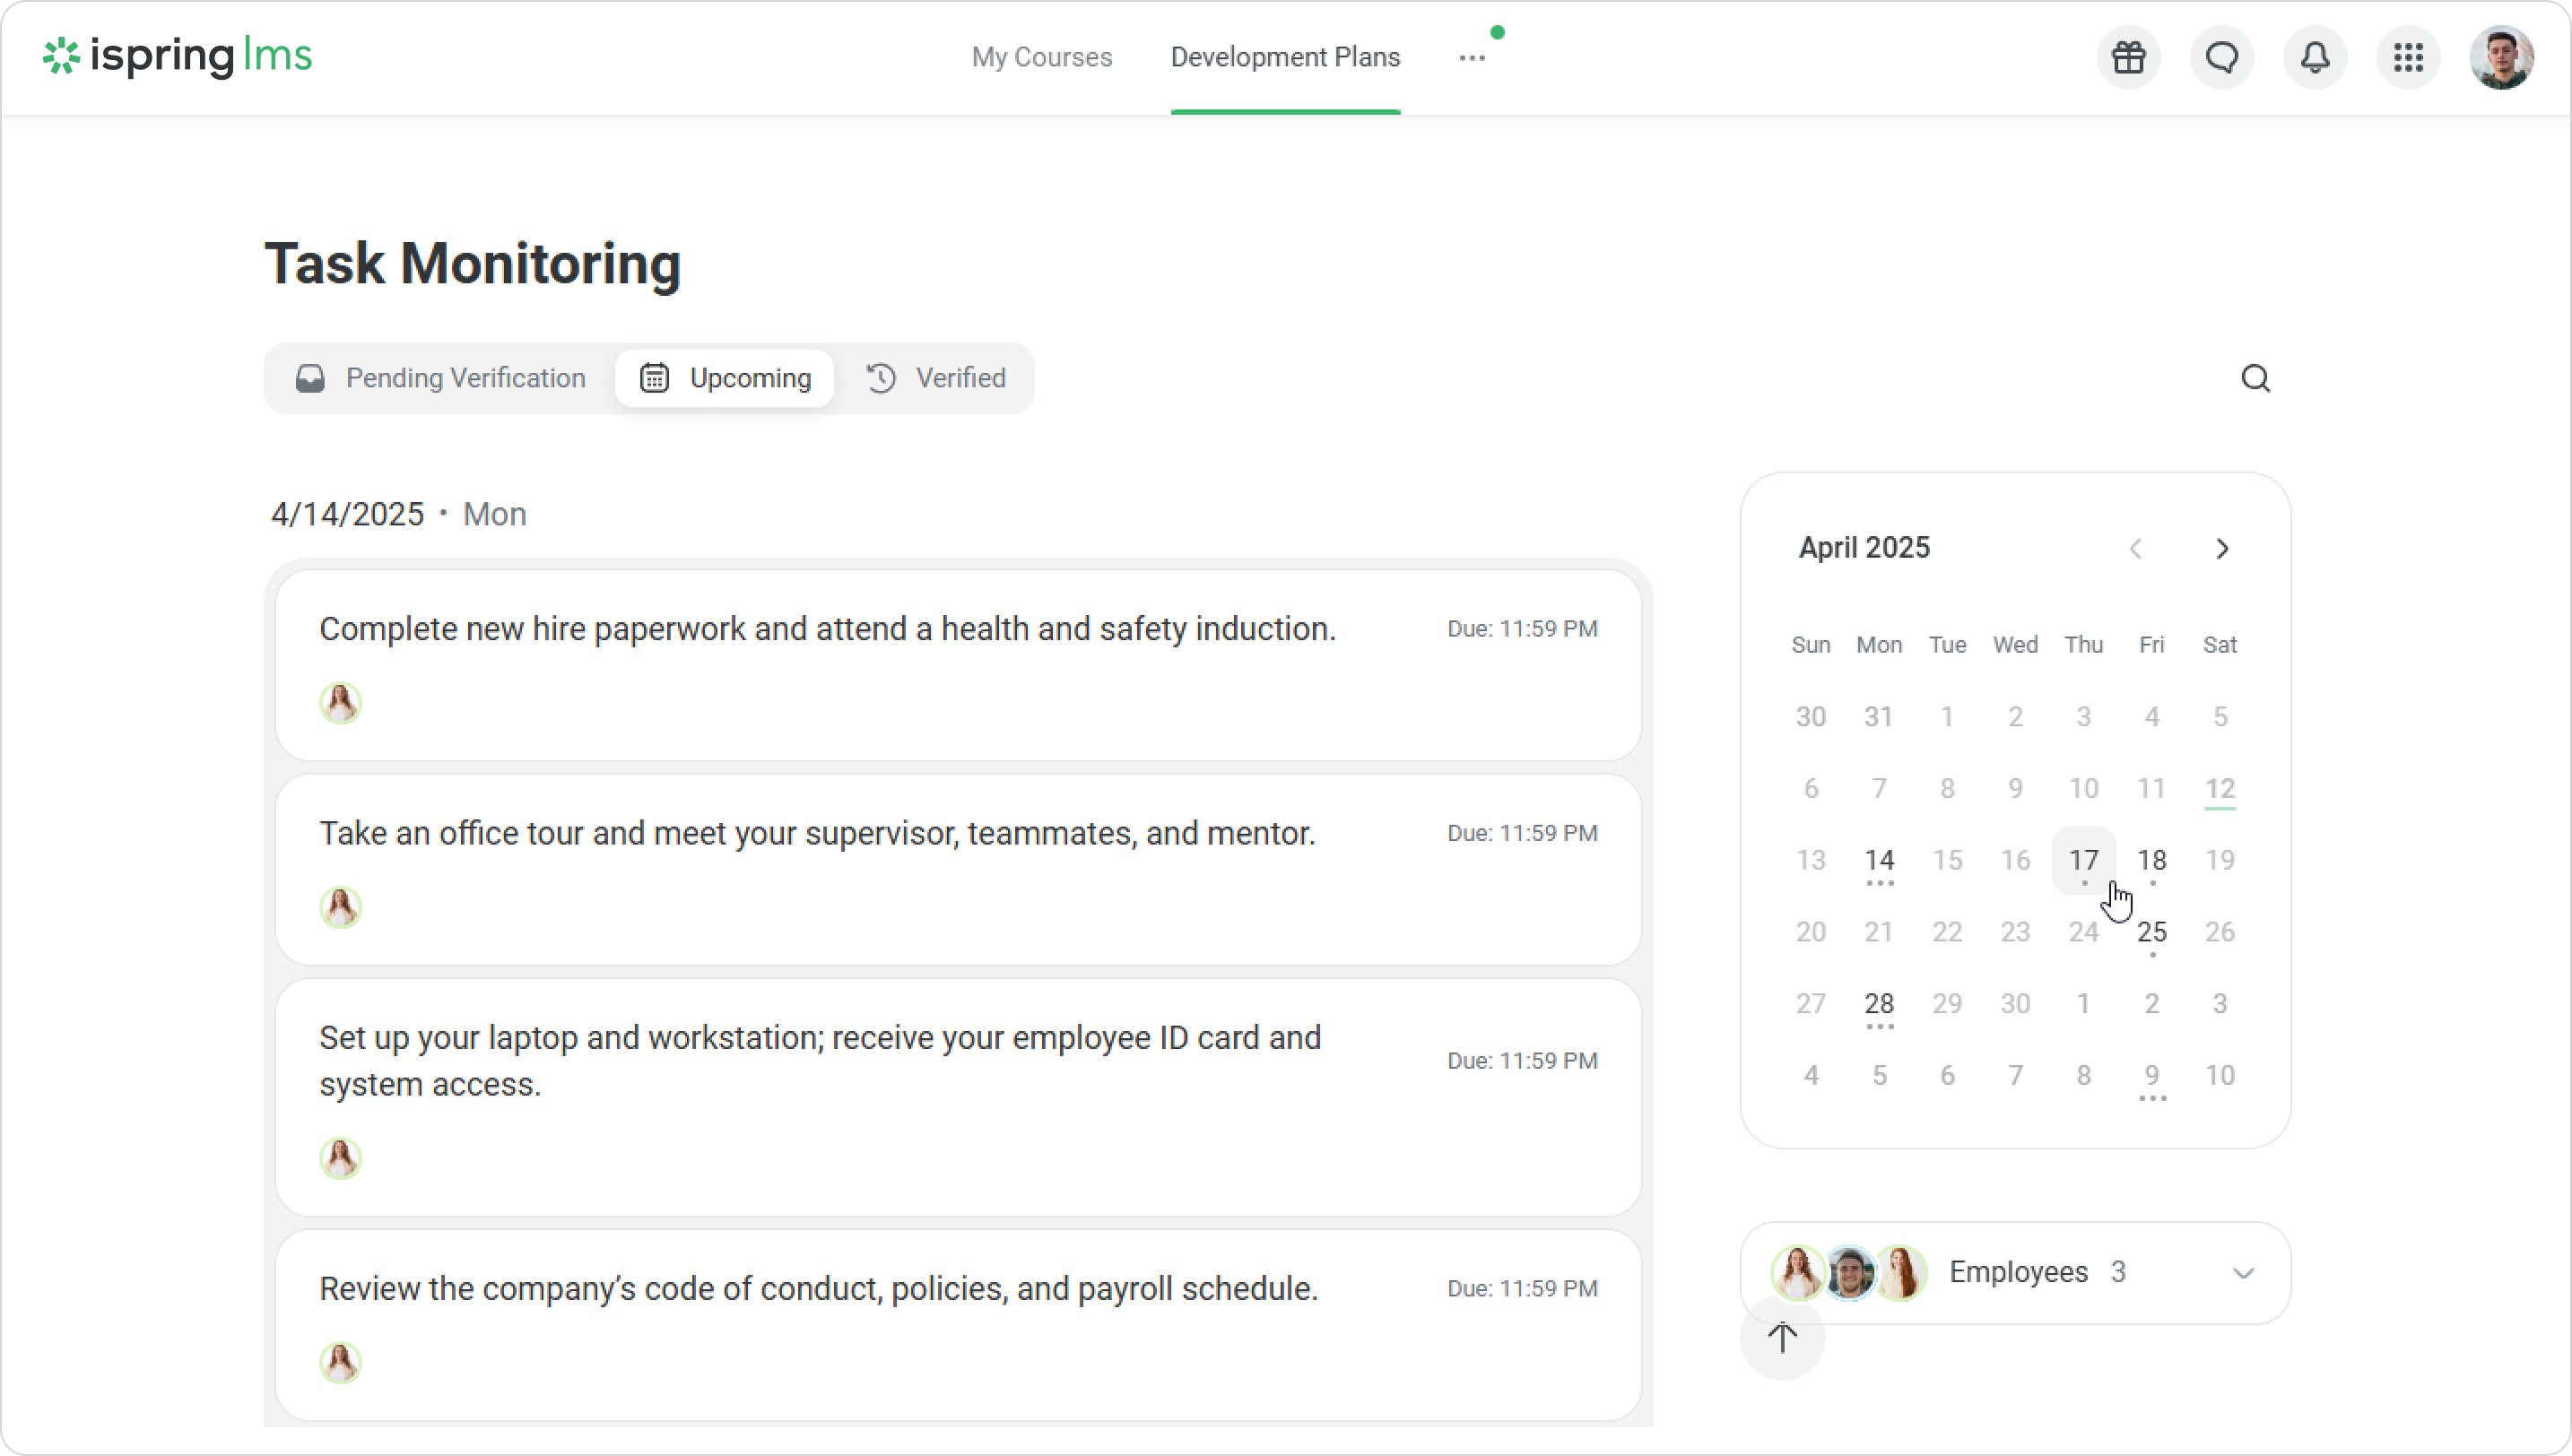The image size is (2572, 1456).
Task: Go to next month in calendar
Action: point(2222,549)
